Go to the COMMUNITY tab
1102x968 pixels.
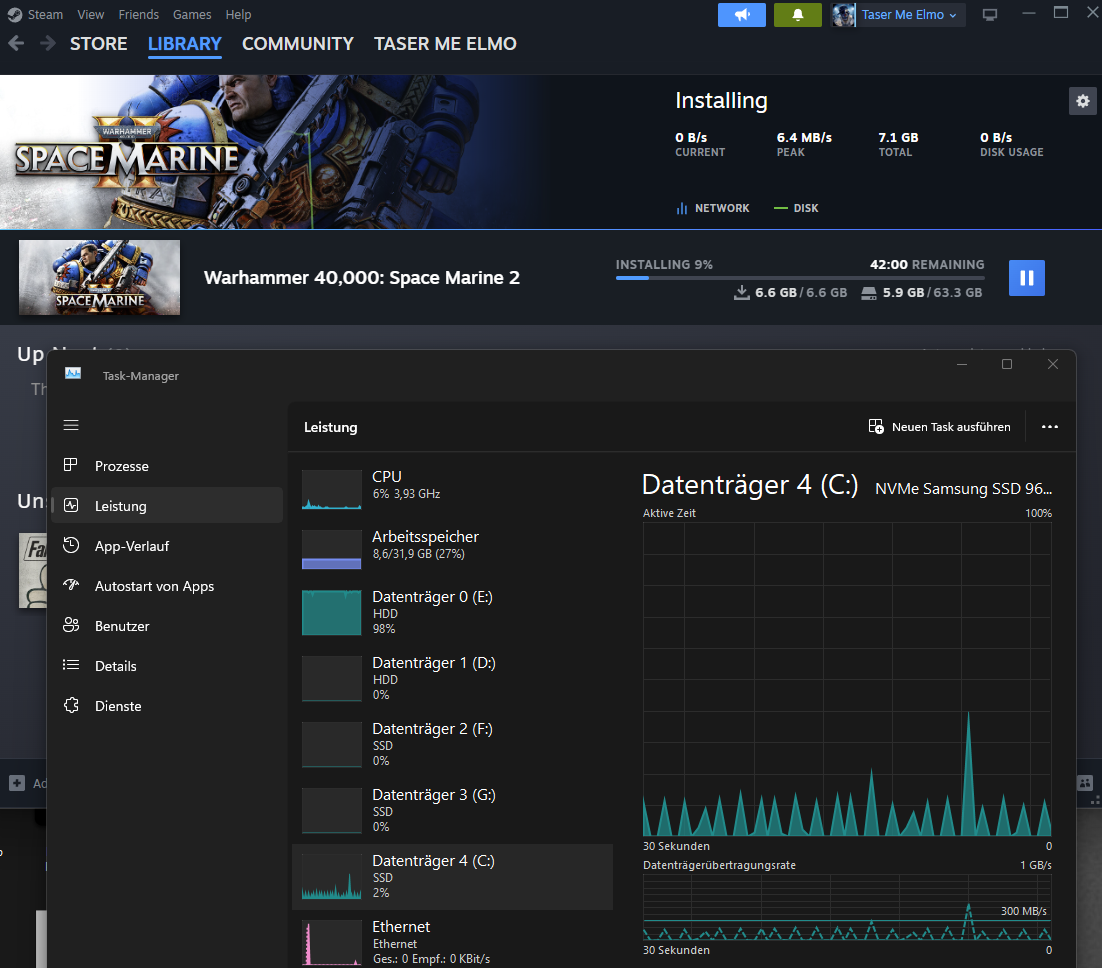298,44
